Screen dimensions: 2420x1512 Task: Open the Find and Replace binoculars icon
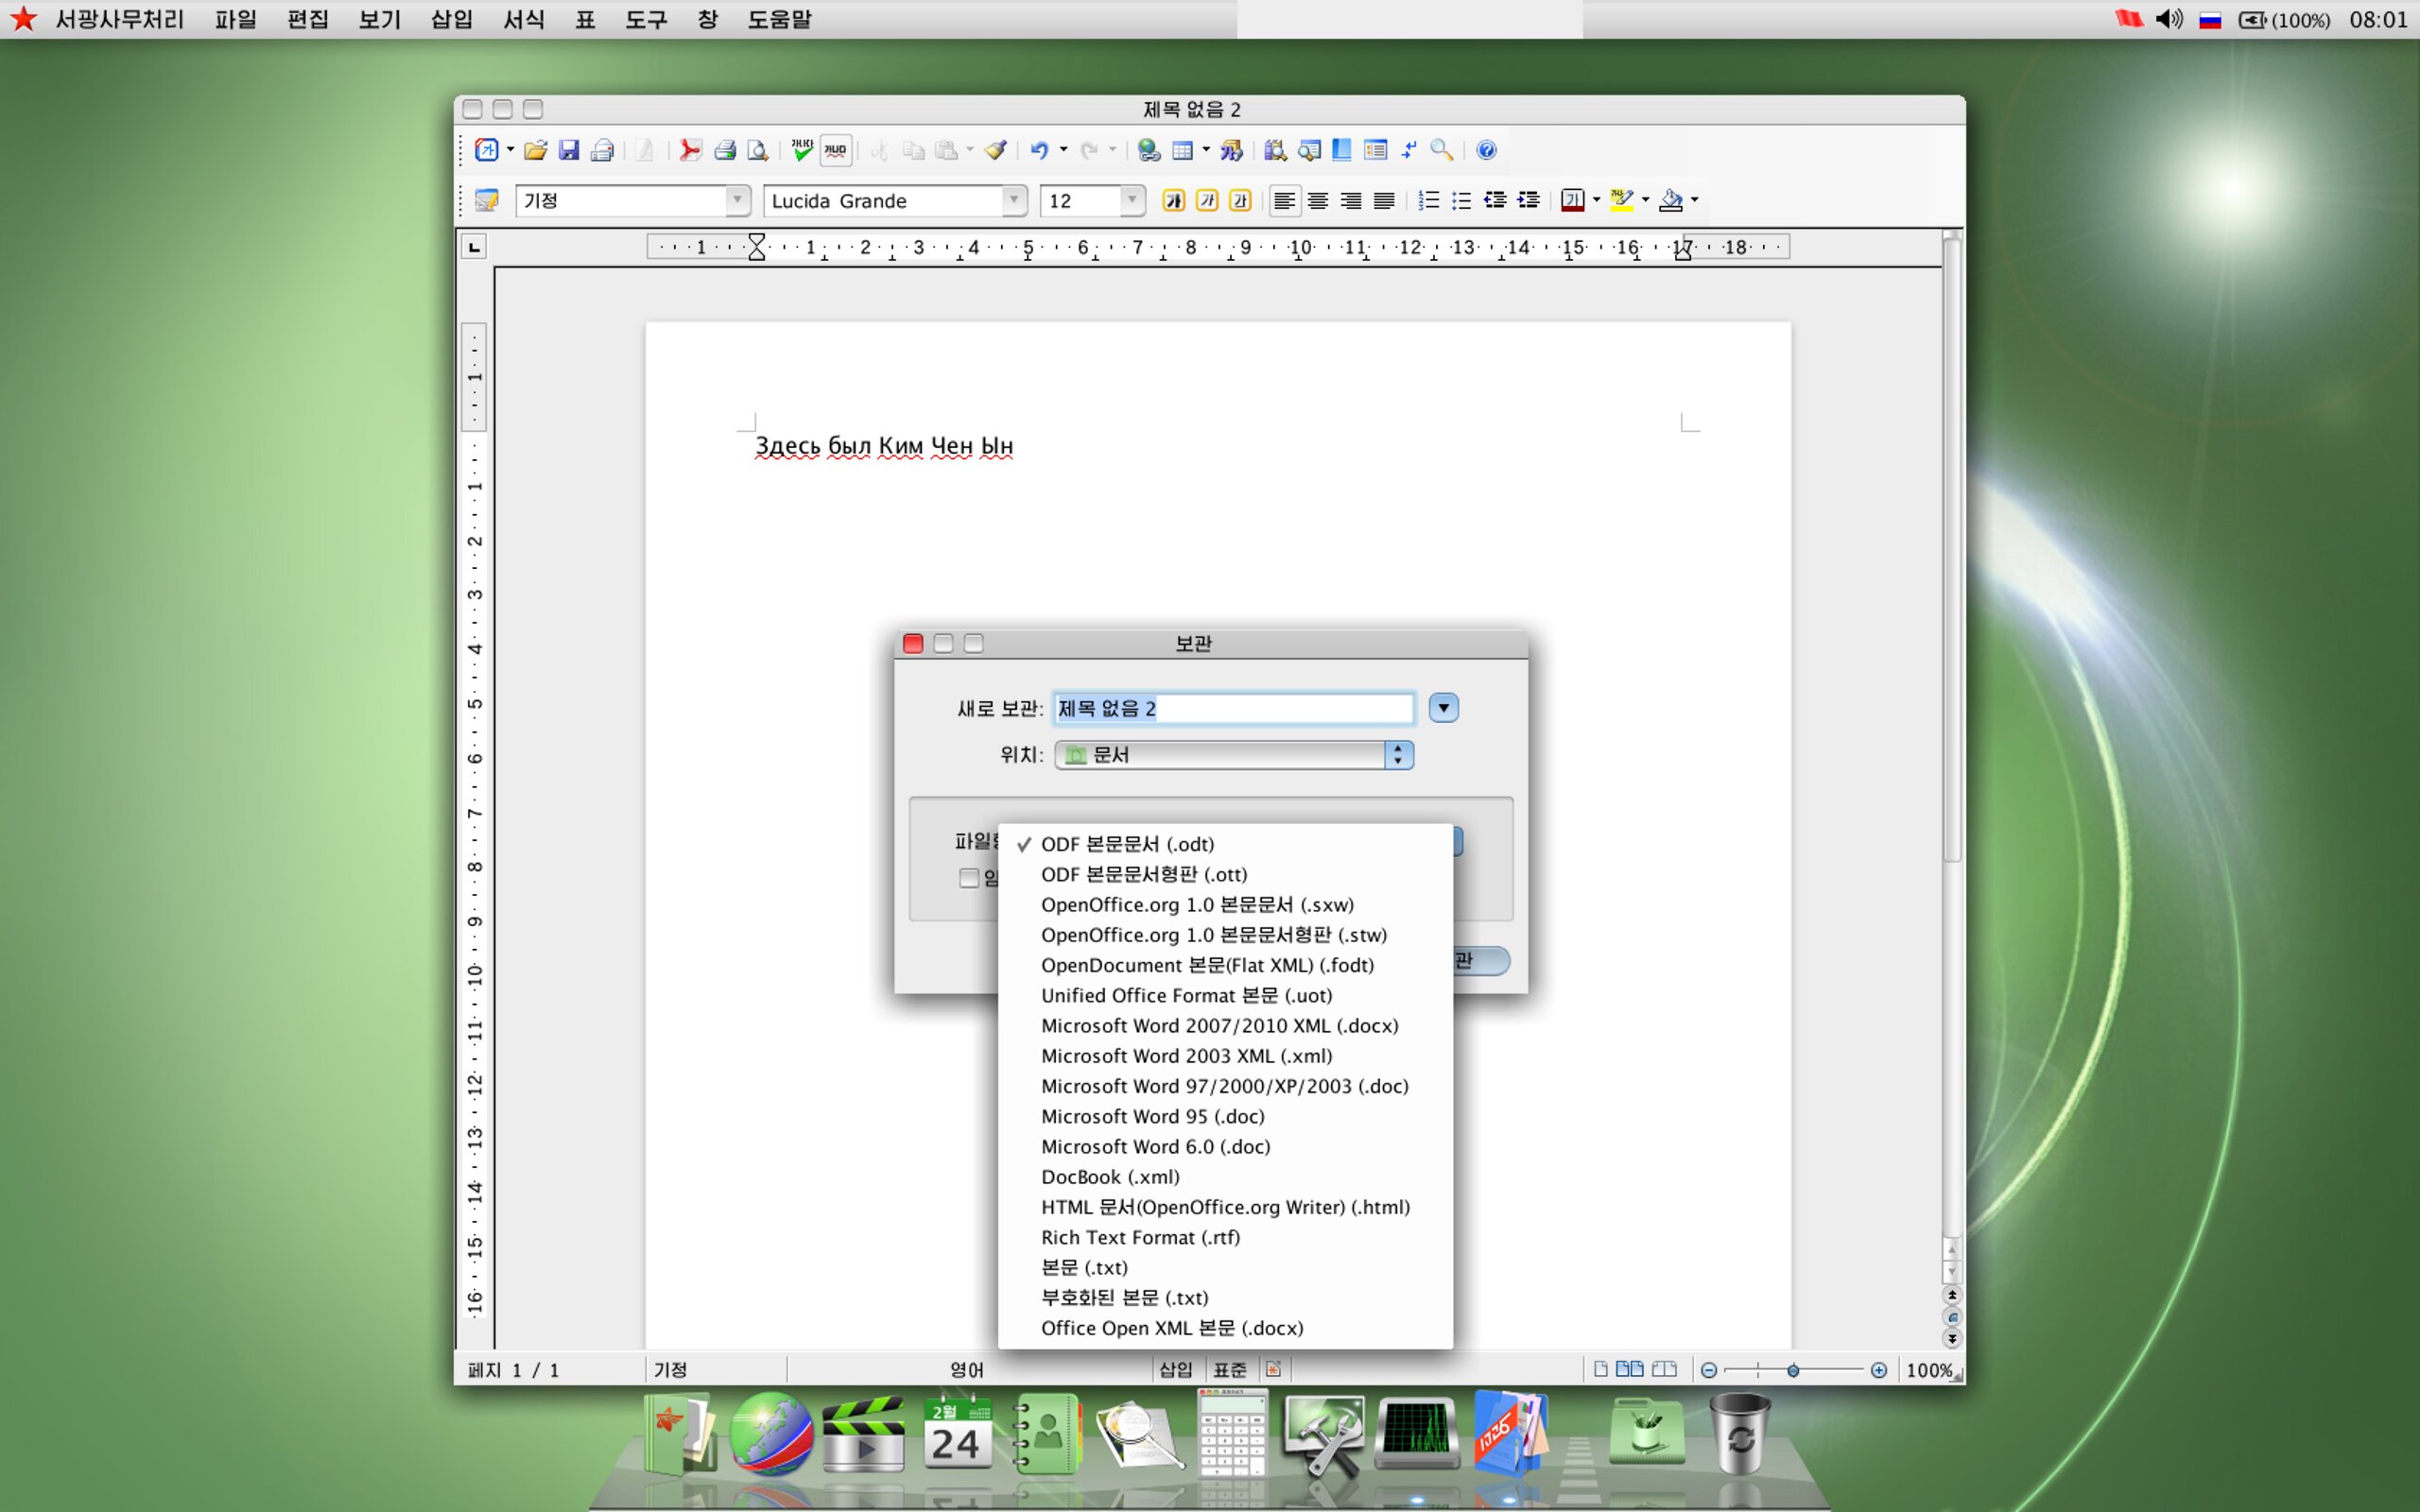click(x=1275, y=150)
